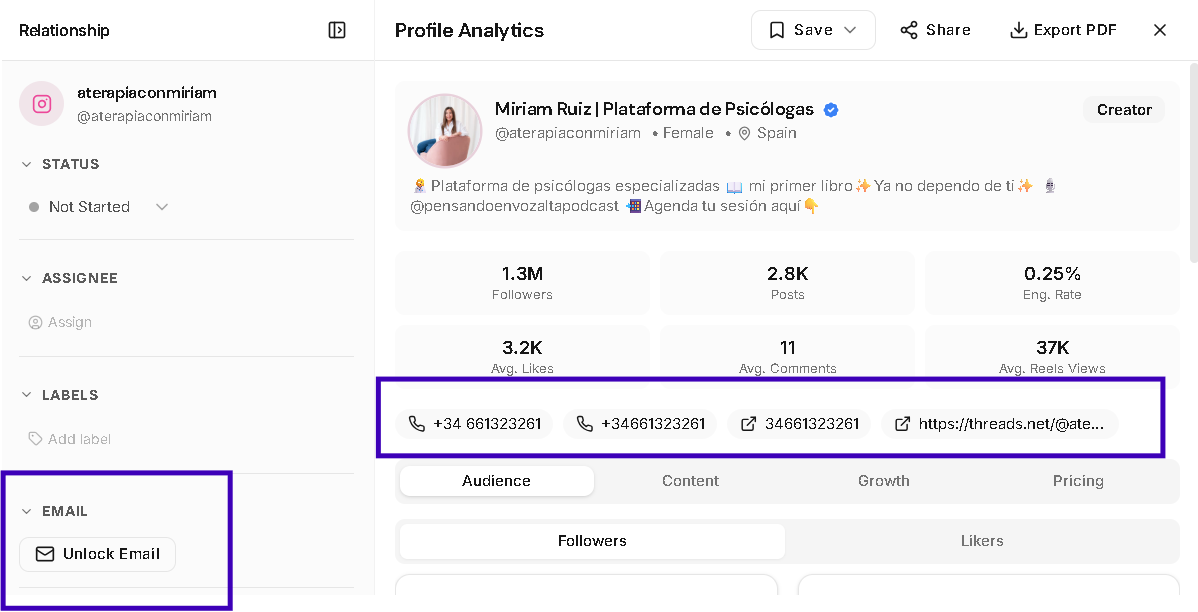
Task: Collapse the Relationship sidebar panel icon
Action: point(337,30)
